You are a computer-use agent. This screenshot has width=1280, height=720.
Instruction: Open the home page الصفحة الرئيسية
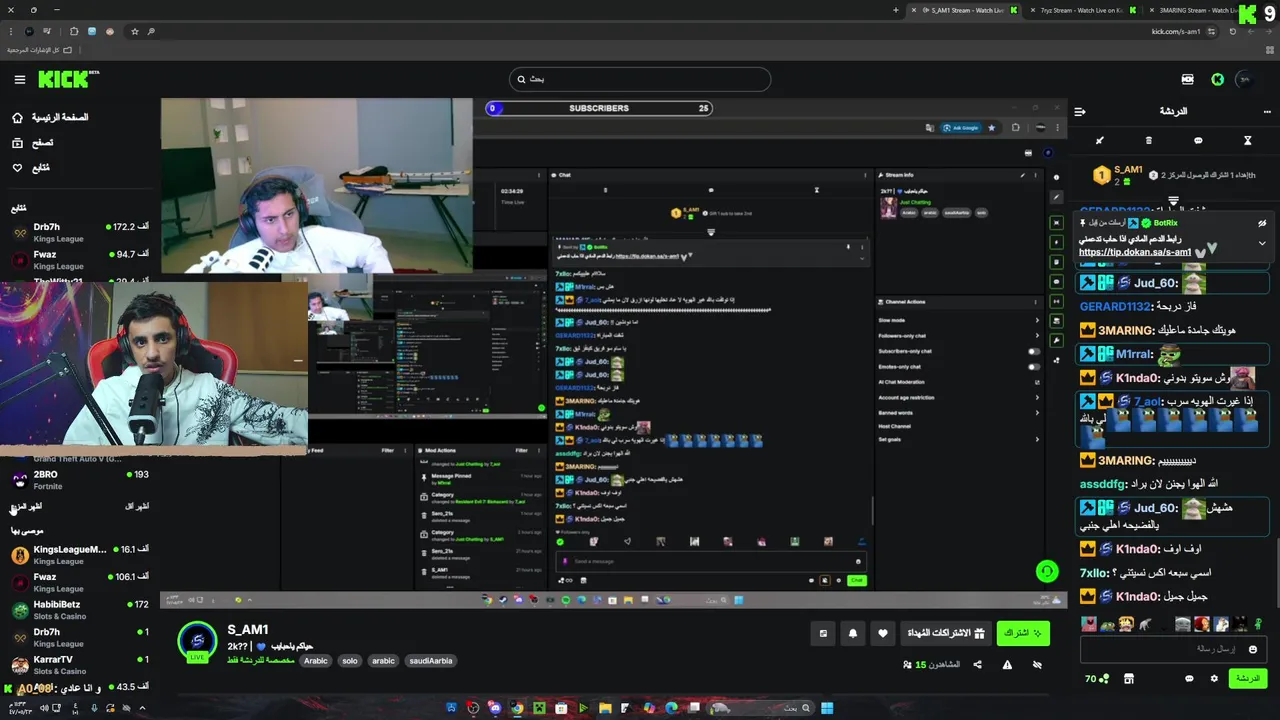click(50, 117)
